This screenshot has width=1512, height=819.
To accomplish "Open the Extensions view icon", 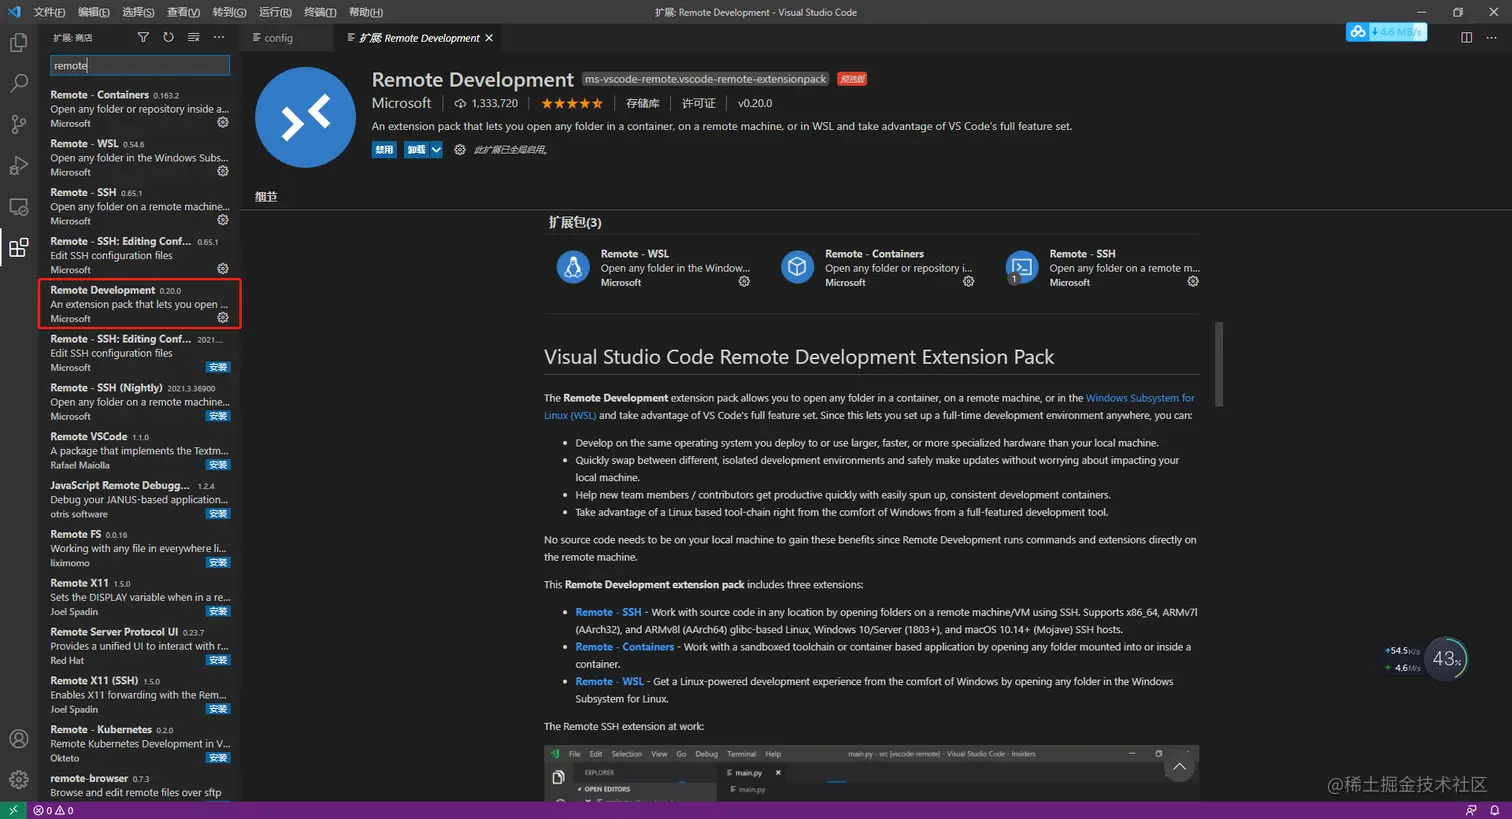I will (18, 248).
